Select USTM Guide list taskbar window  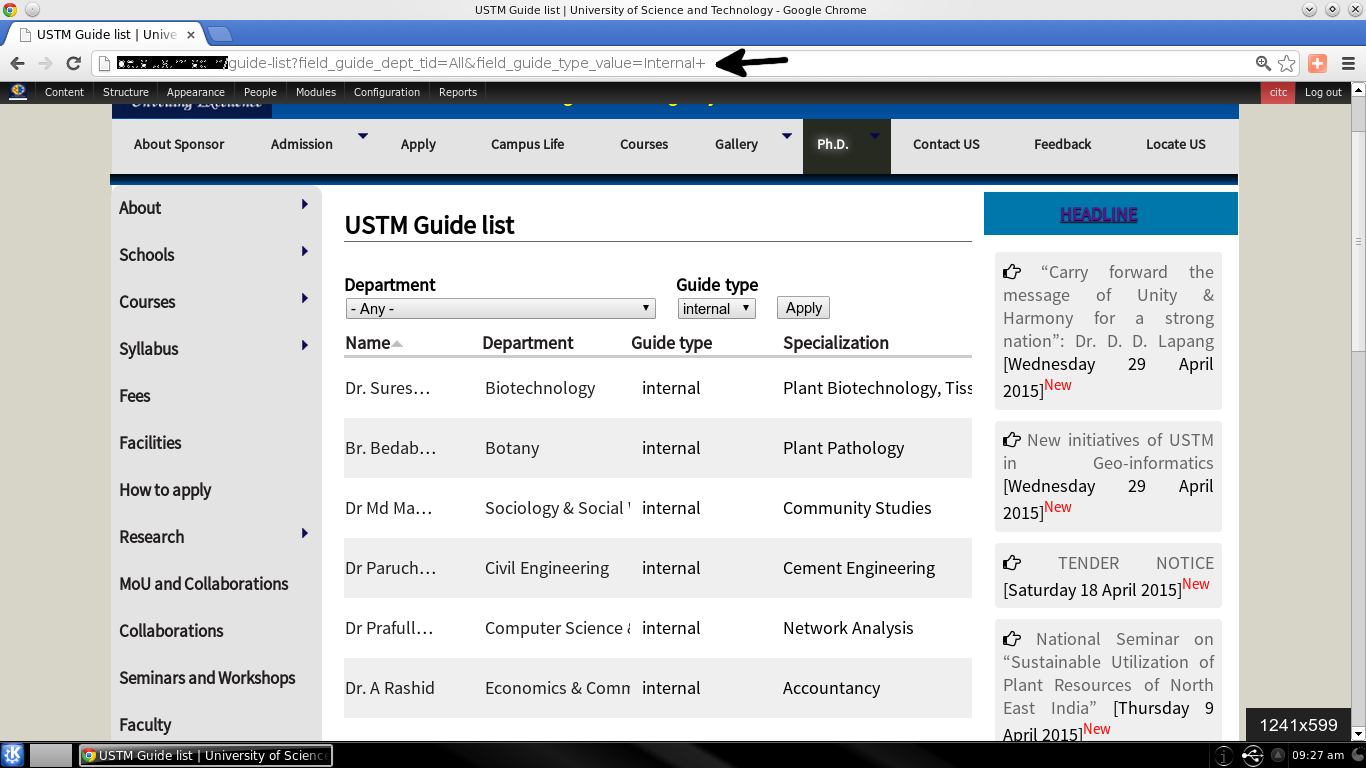(205, 755)
